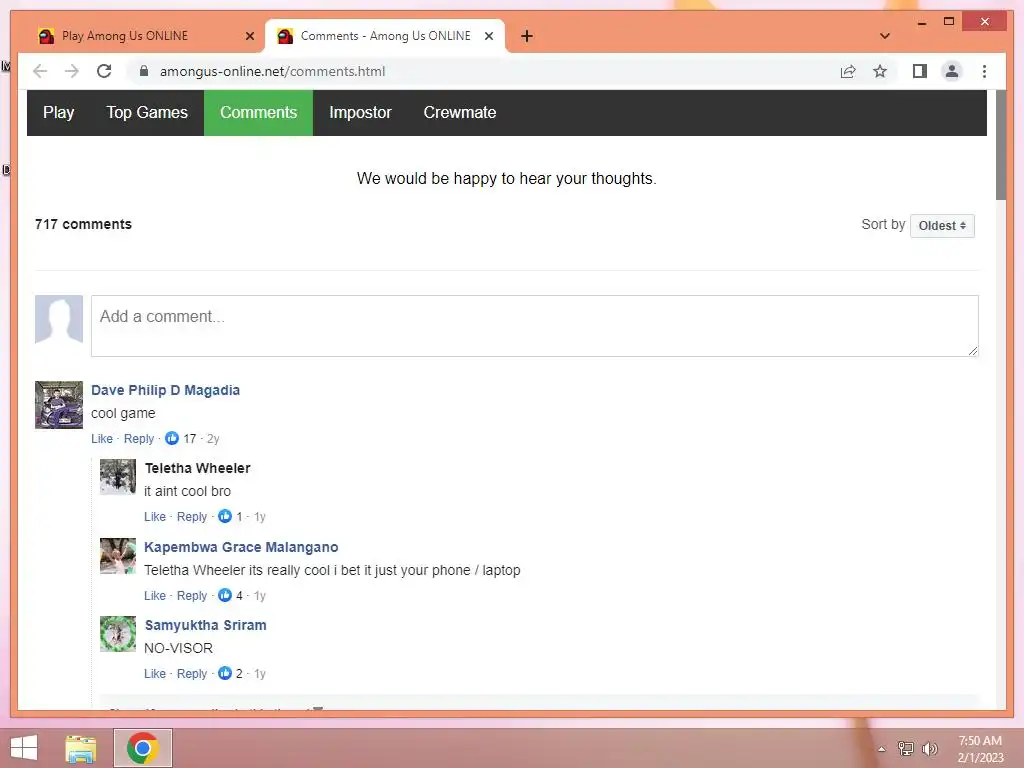This screenshot has height=768, width=1024.
Task: Open the Play menu item
Action: point(59,113)
